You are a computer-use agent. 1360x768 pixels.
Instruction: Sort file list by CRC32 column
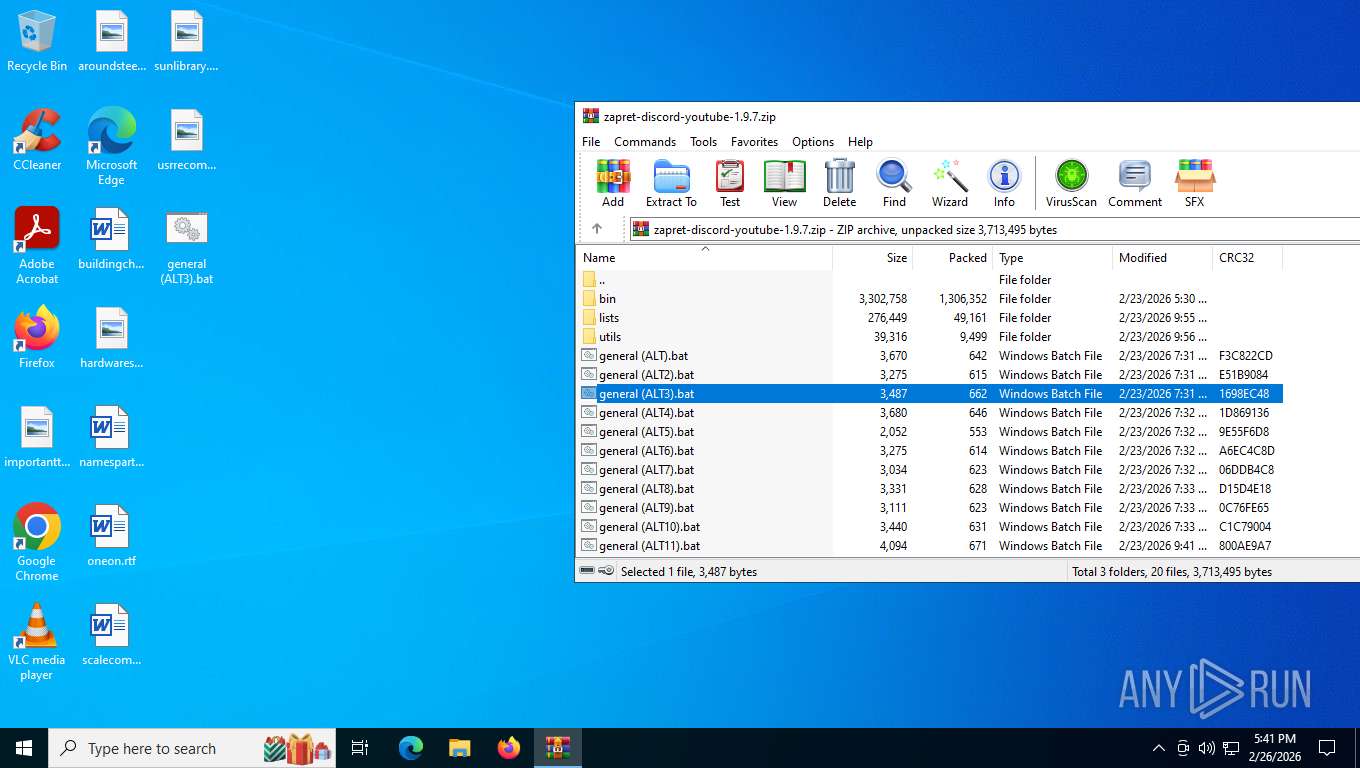click(1247, 258)
